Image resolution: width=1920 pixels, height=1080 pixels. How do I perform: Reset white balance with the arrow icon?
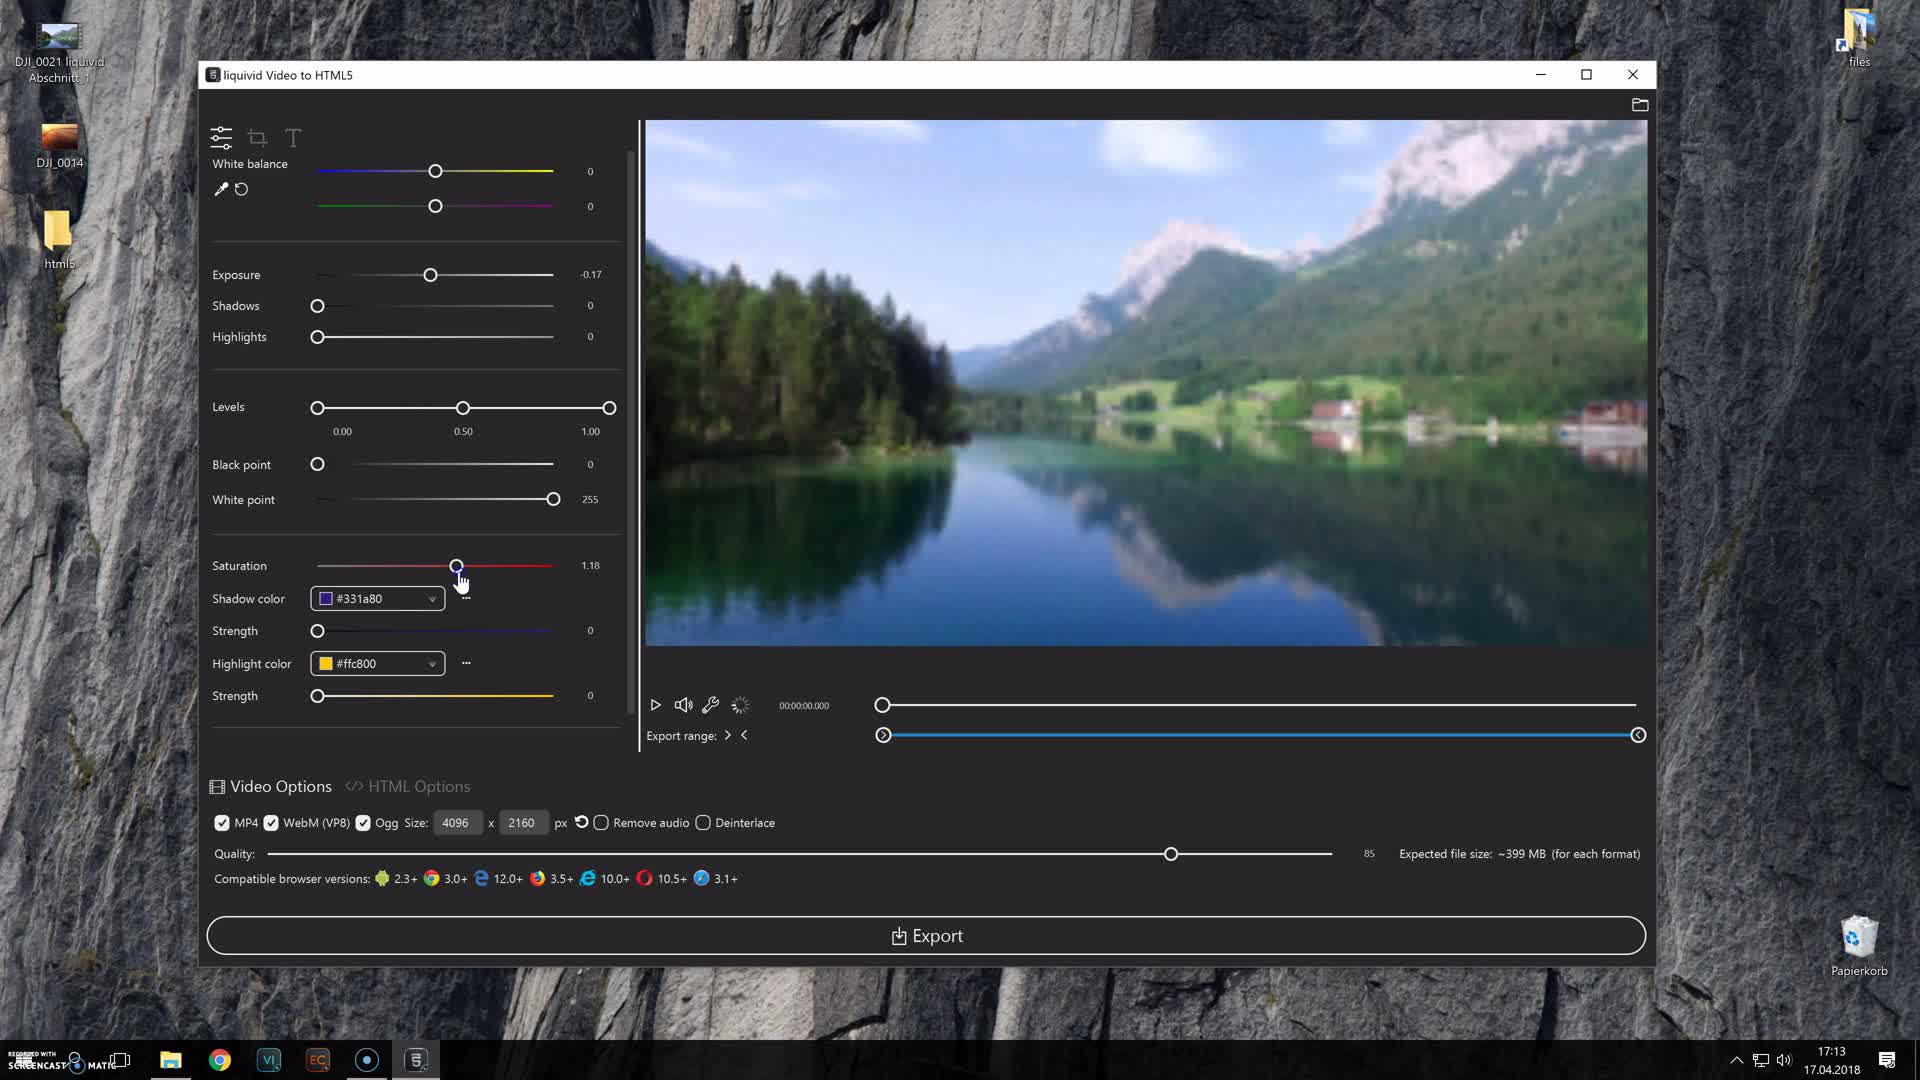pos(241,189)
